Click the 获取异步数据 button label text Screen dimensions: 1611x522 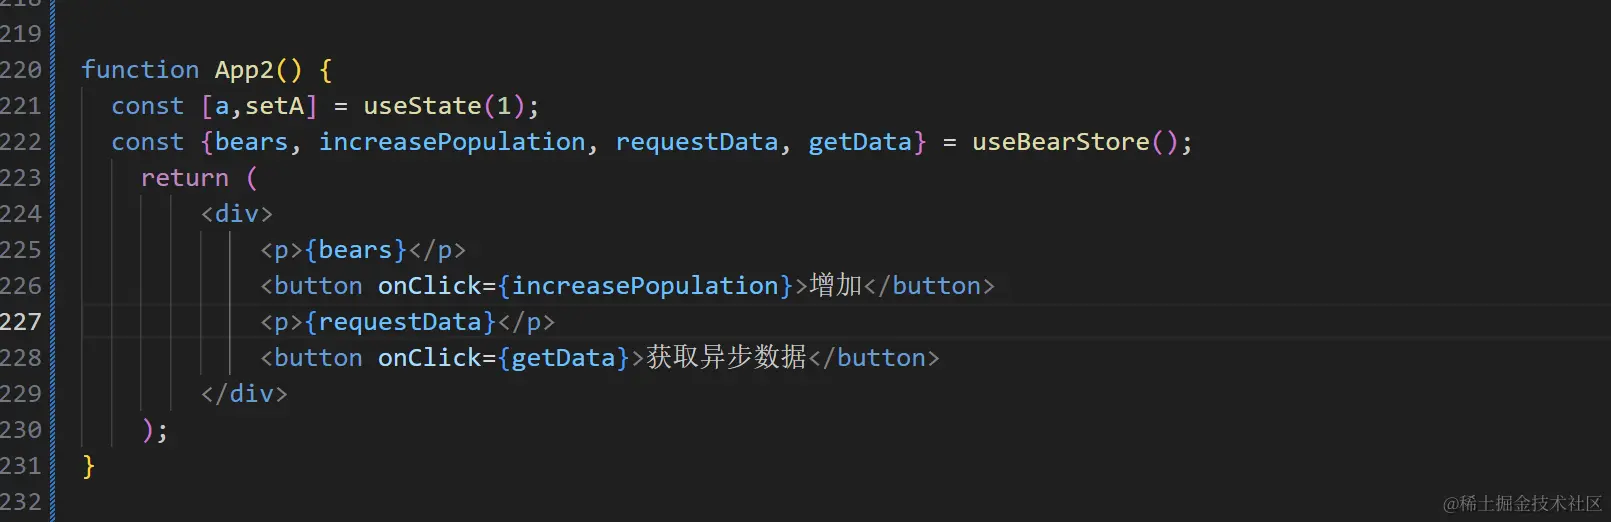tap(726, 358)
